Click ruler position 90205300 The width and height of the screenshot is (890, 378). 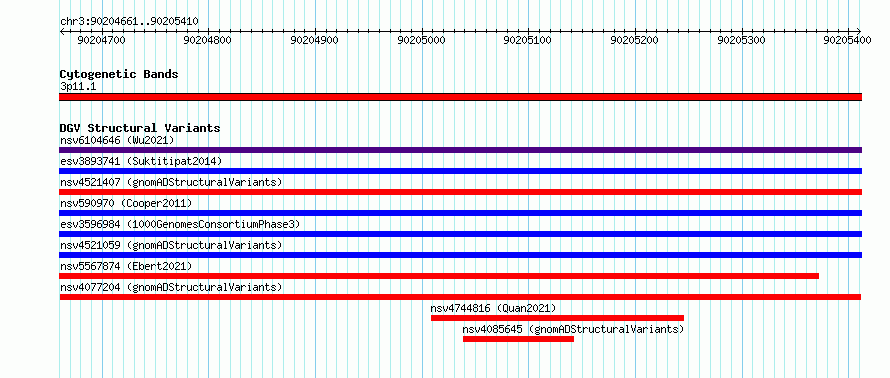click(742, 40)
